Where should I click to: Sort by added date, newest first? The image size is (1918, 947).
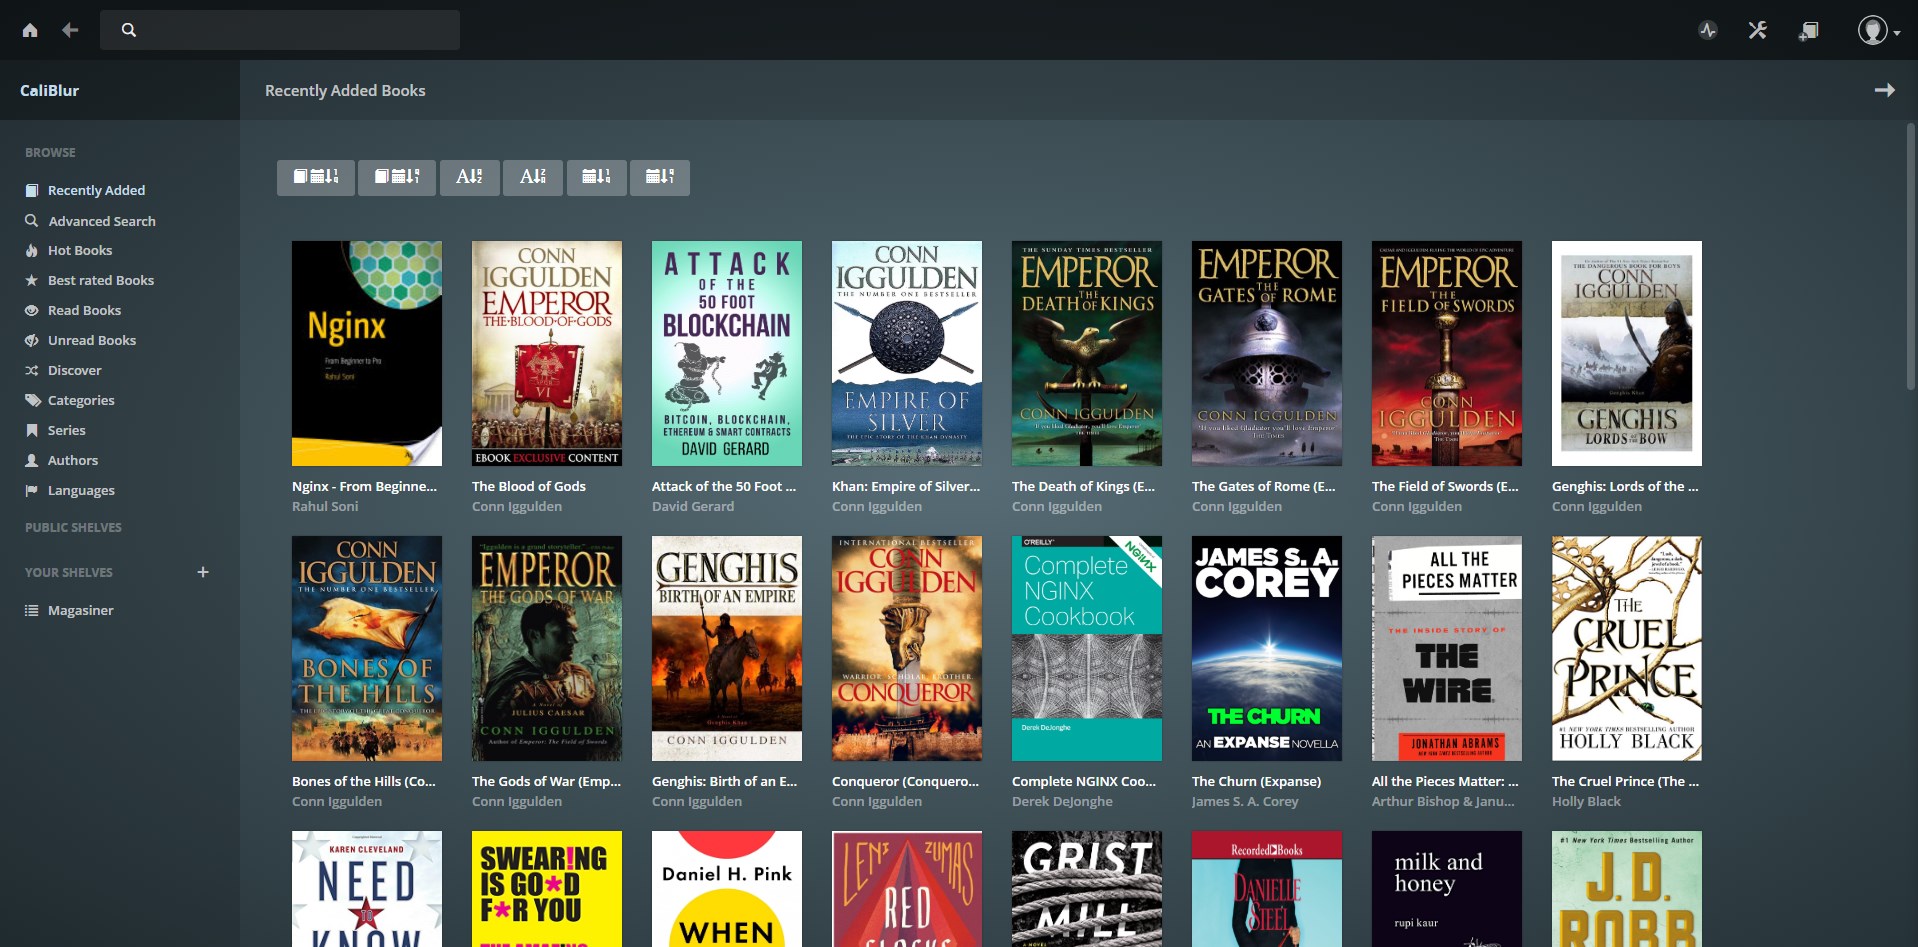click(316, 177)
